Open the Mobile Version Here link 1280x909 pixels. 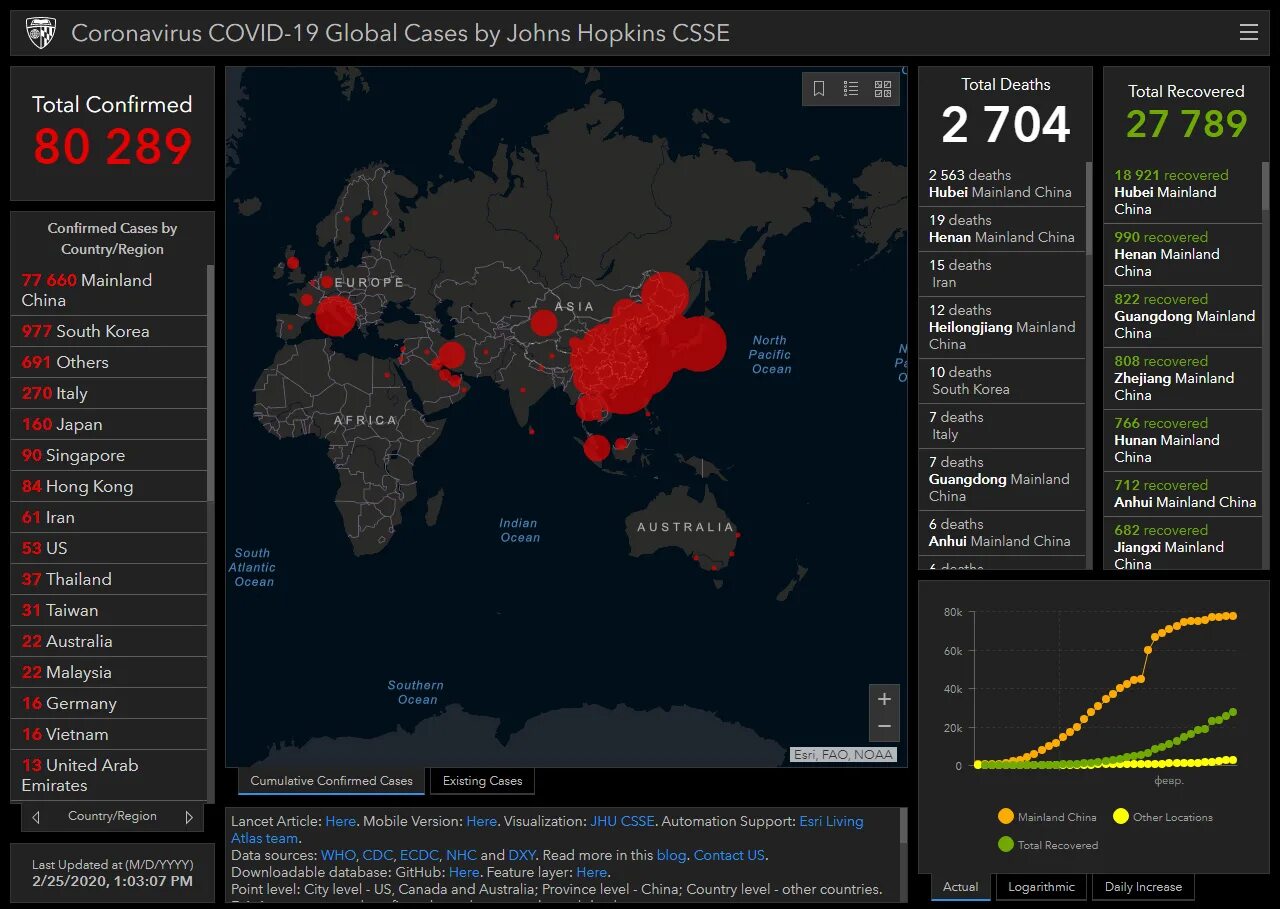[481, 821]
